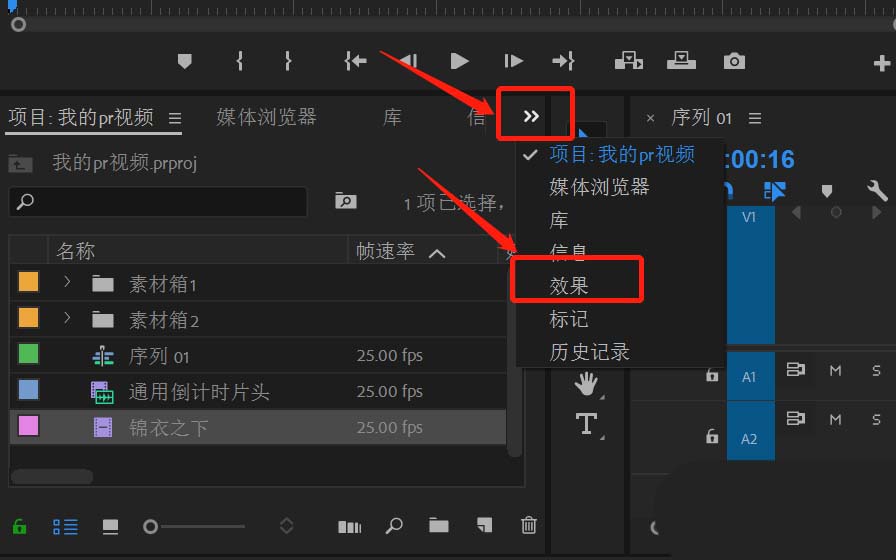
Task: Choose 标记 from the overflow menu
Action: (569, 319)
